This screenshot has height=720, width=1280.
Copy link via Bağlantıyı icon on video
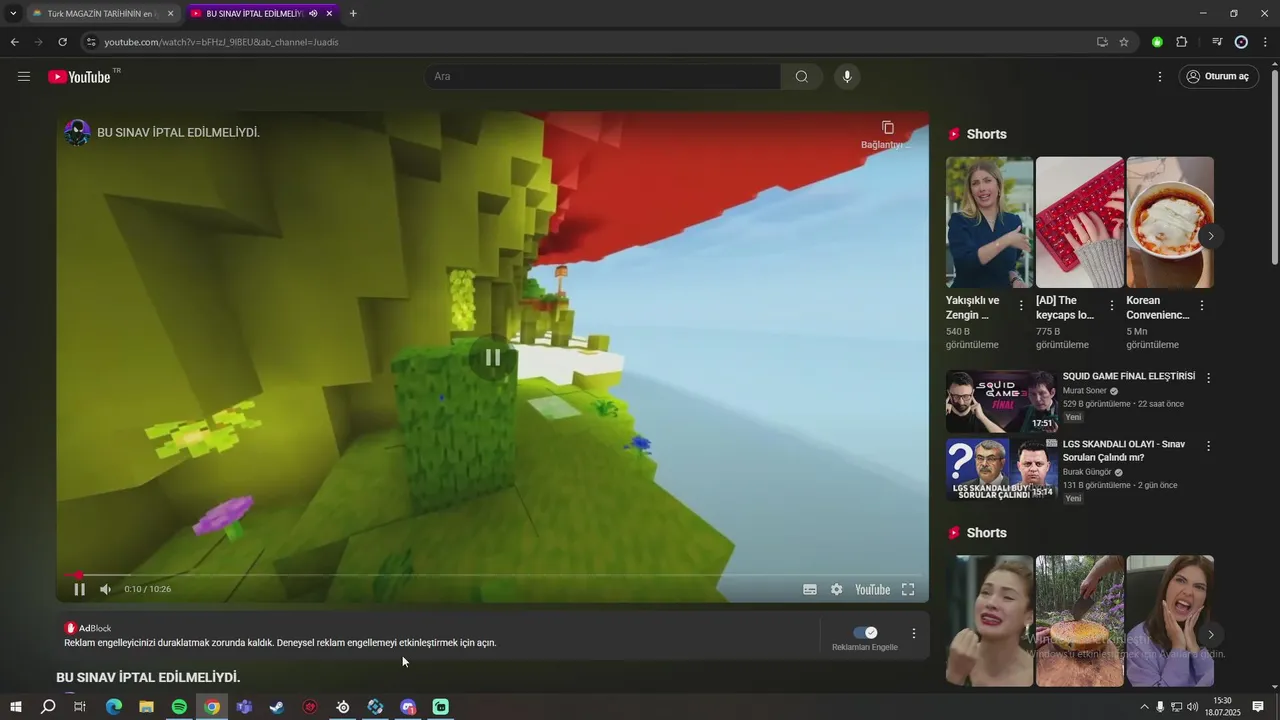tap(887, 134)
